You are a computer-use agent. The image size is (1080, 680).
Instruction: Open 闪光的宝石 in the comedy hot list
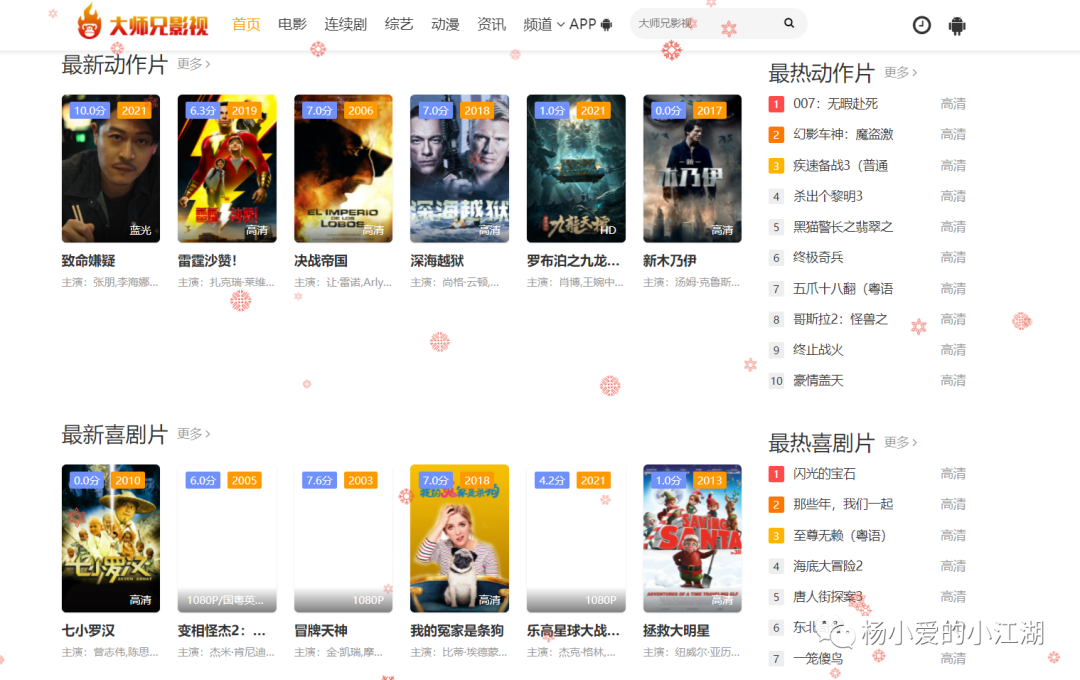coord(824,474)
